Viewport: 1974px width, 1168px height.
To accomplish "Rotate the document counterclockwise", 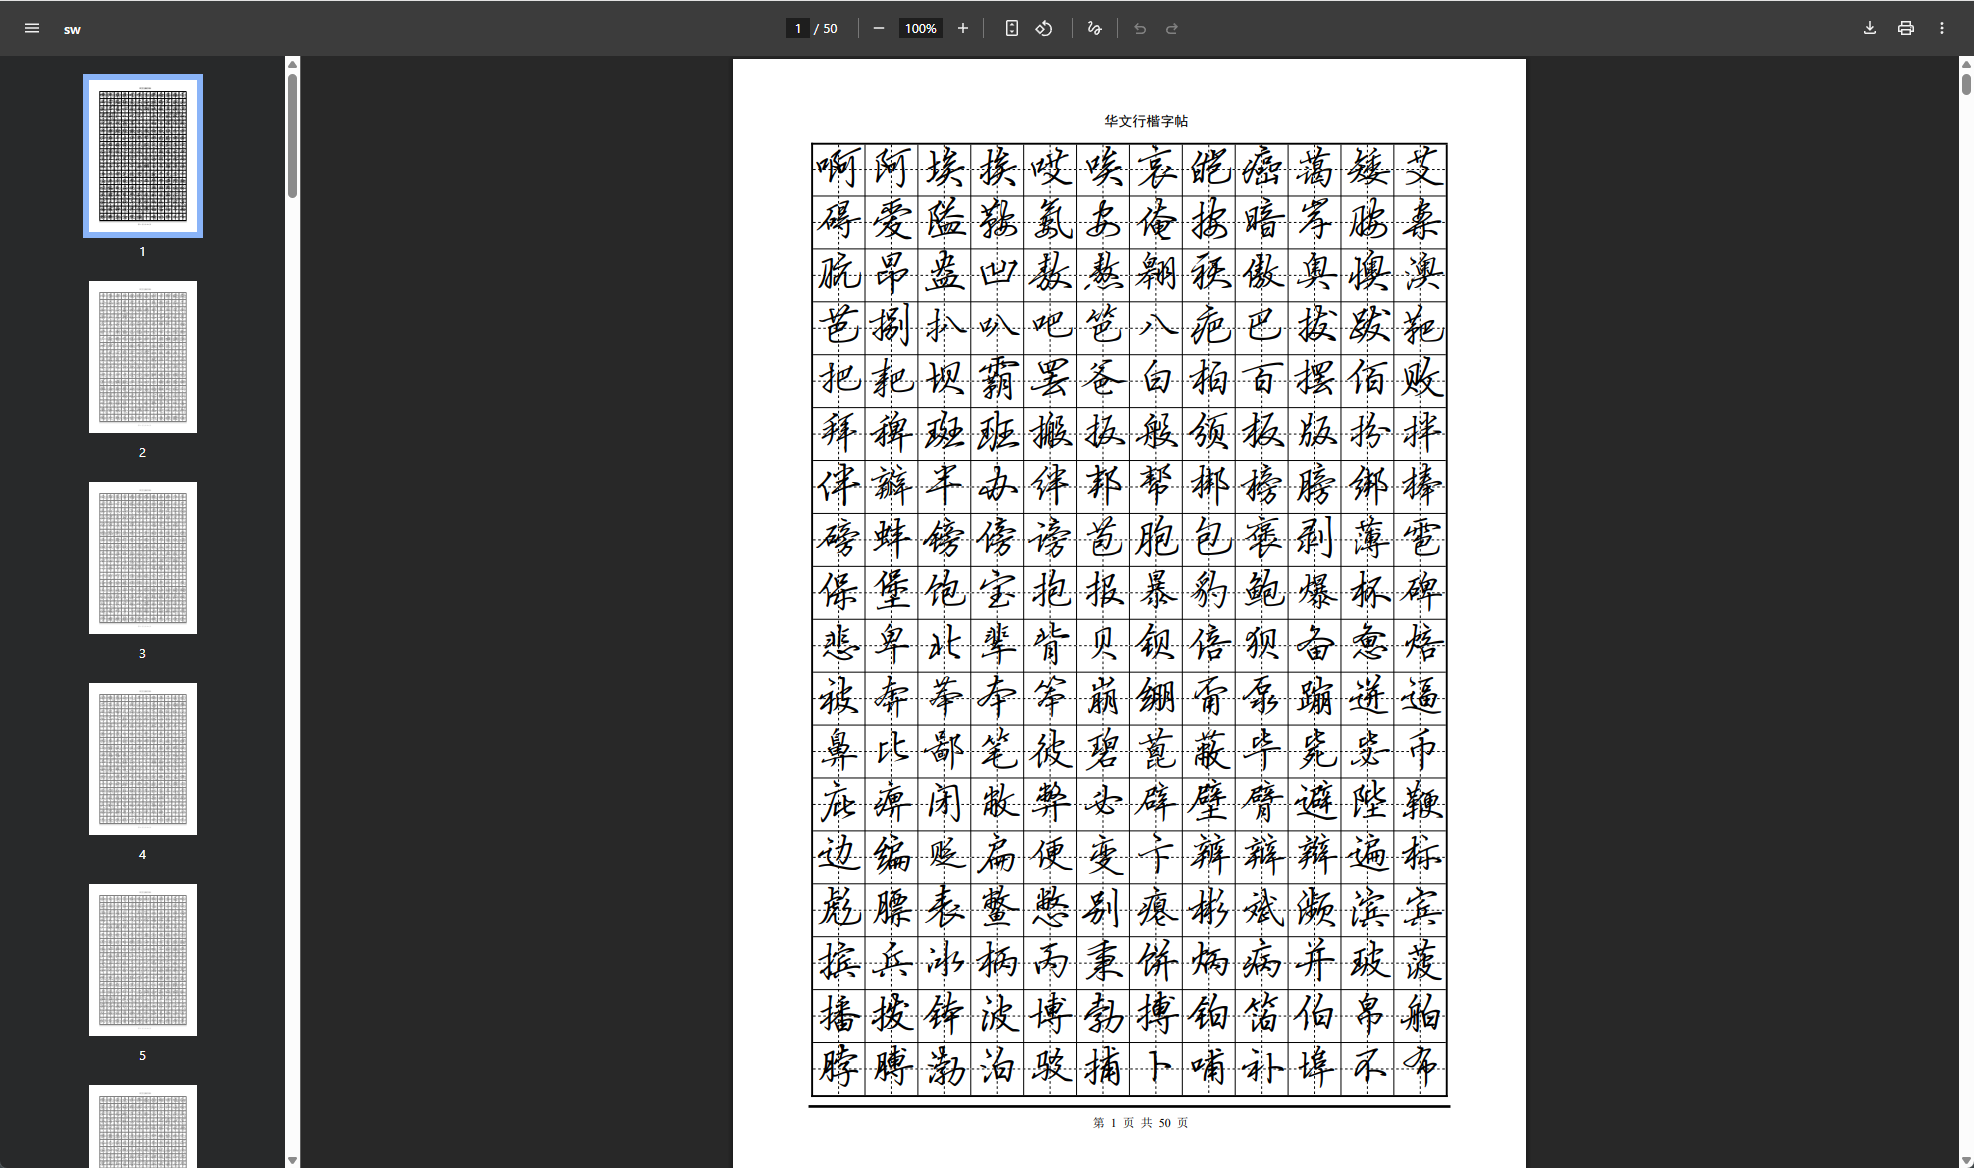I will coord(1044,28).
